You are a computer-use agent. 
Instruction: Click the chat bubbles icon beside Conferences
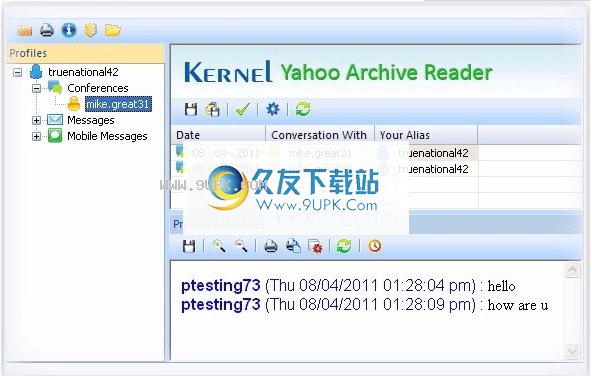click(55, 88)
